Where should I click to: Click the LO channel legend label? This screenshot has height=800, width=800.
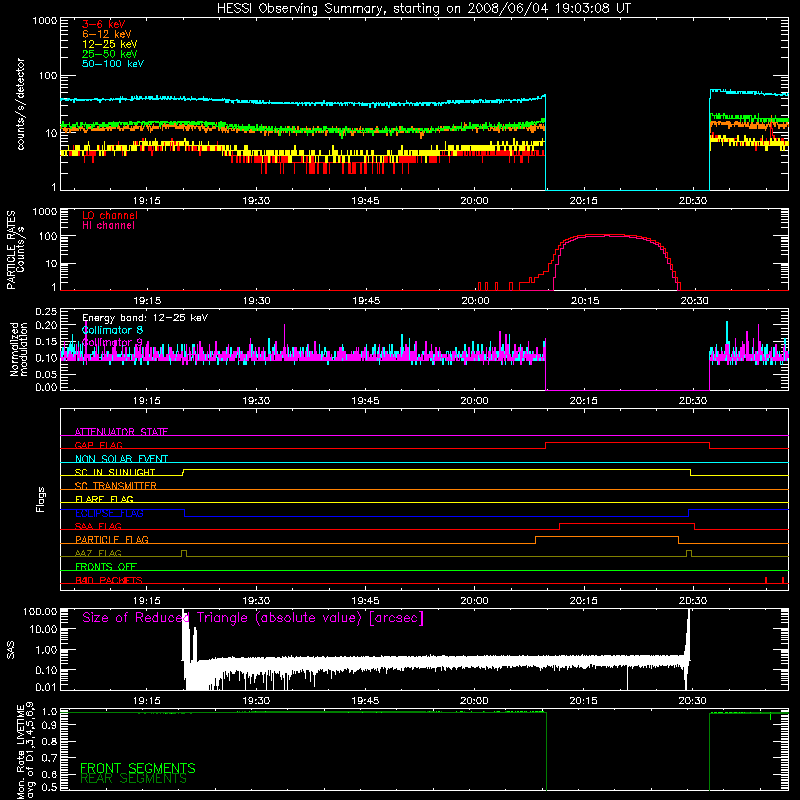tap(110, 215)
